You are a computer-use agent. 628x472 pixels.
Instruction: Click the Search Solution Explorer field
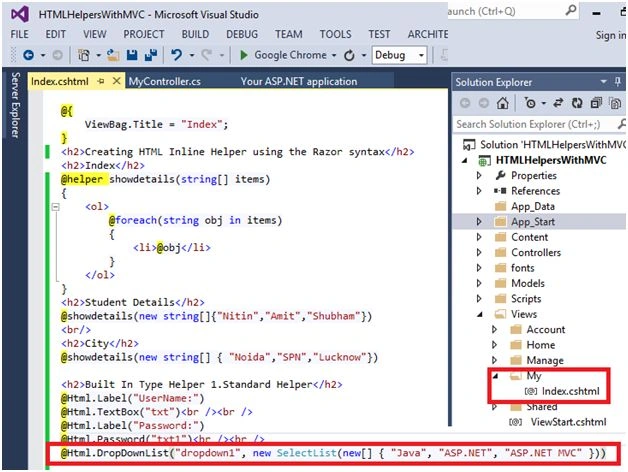[x=536, y=124]
